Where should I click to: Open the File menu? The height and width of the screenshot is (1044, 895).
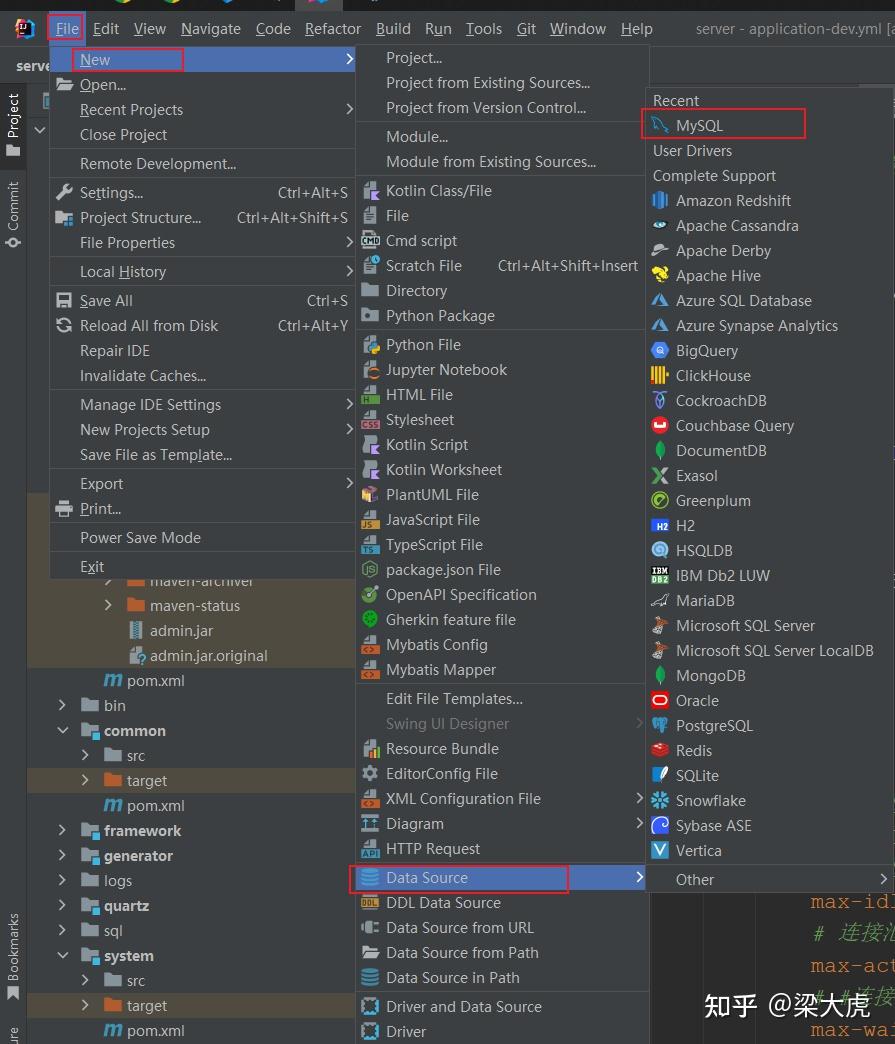click(x=67, y=29)
